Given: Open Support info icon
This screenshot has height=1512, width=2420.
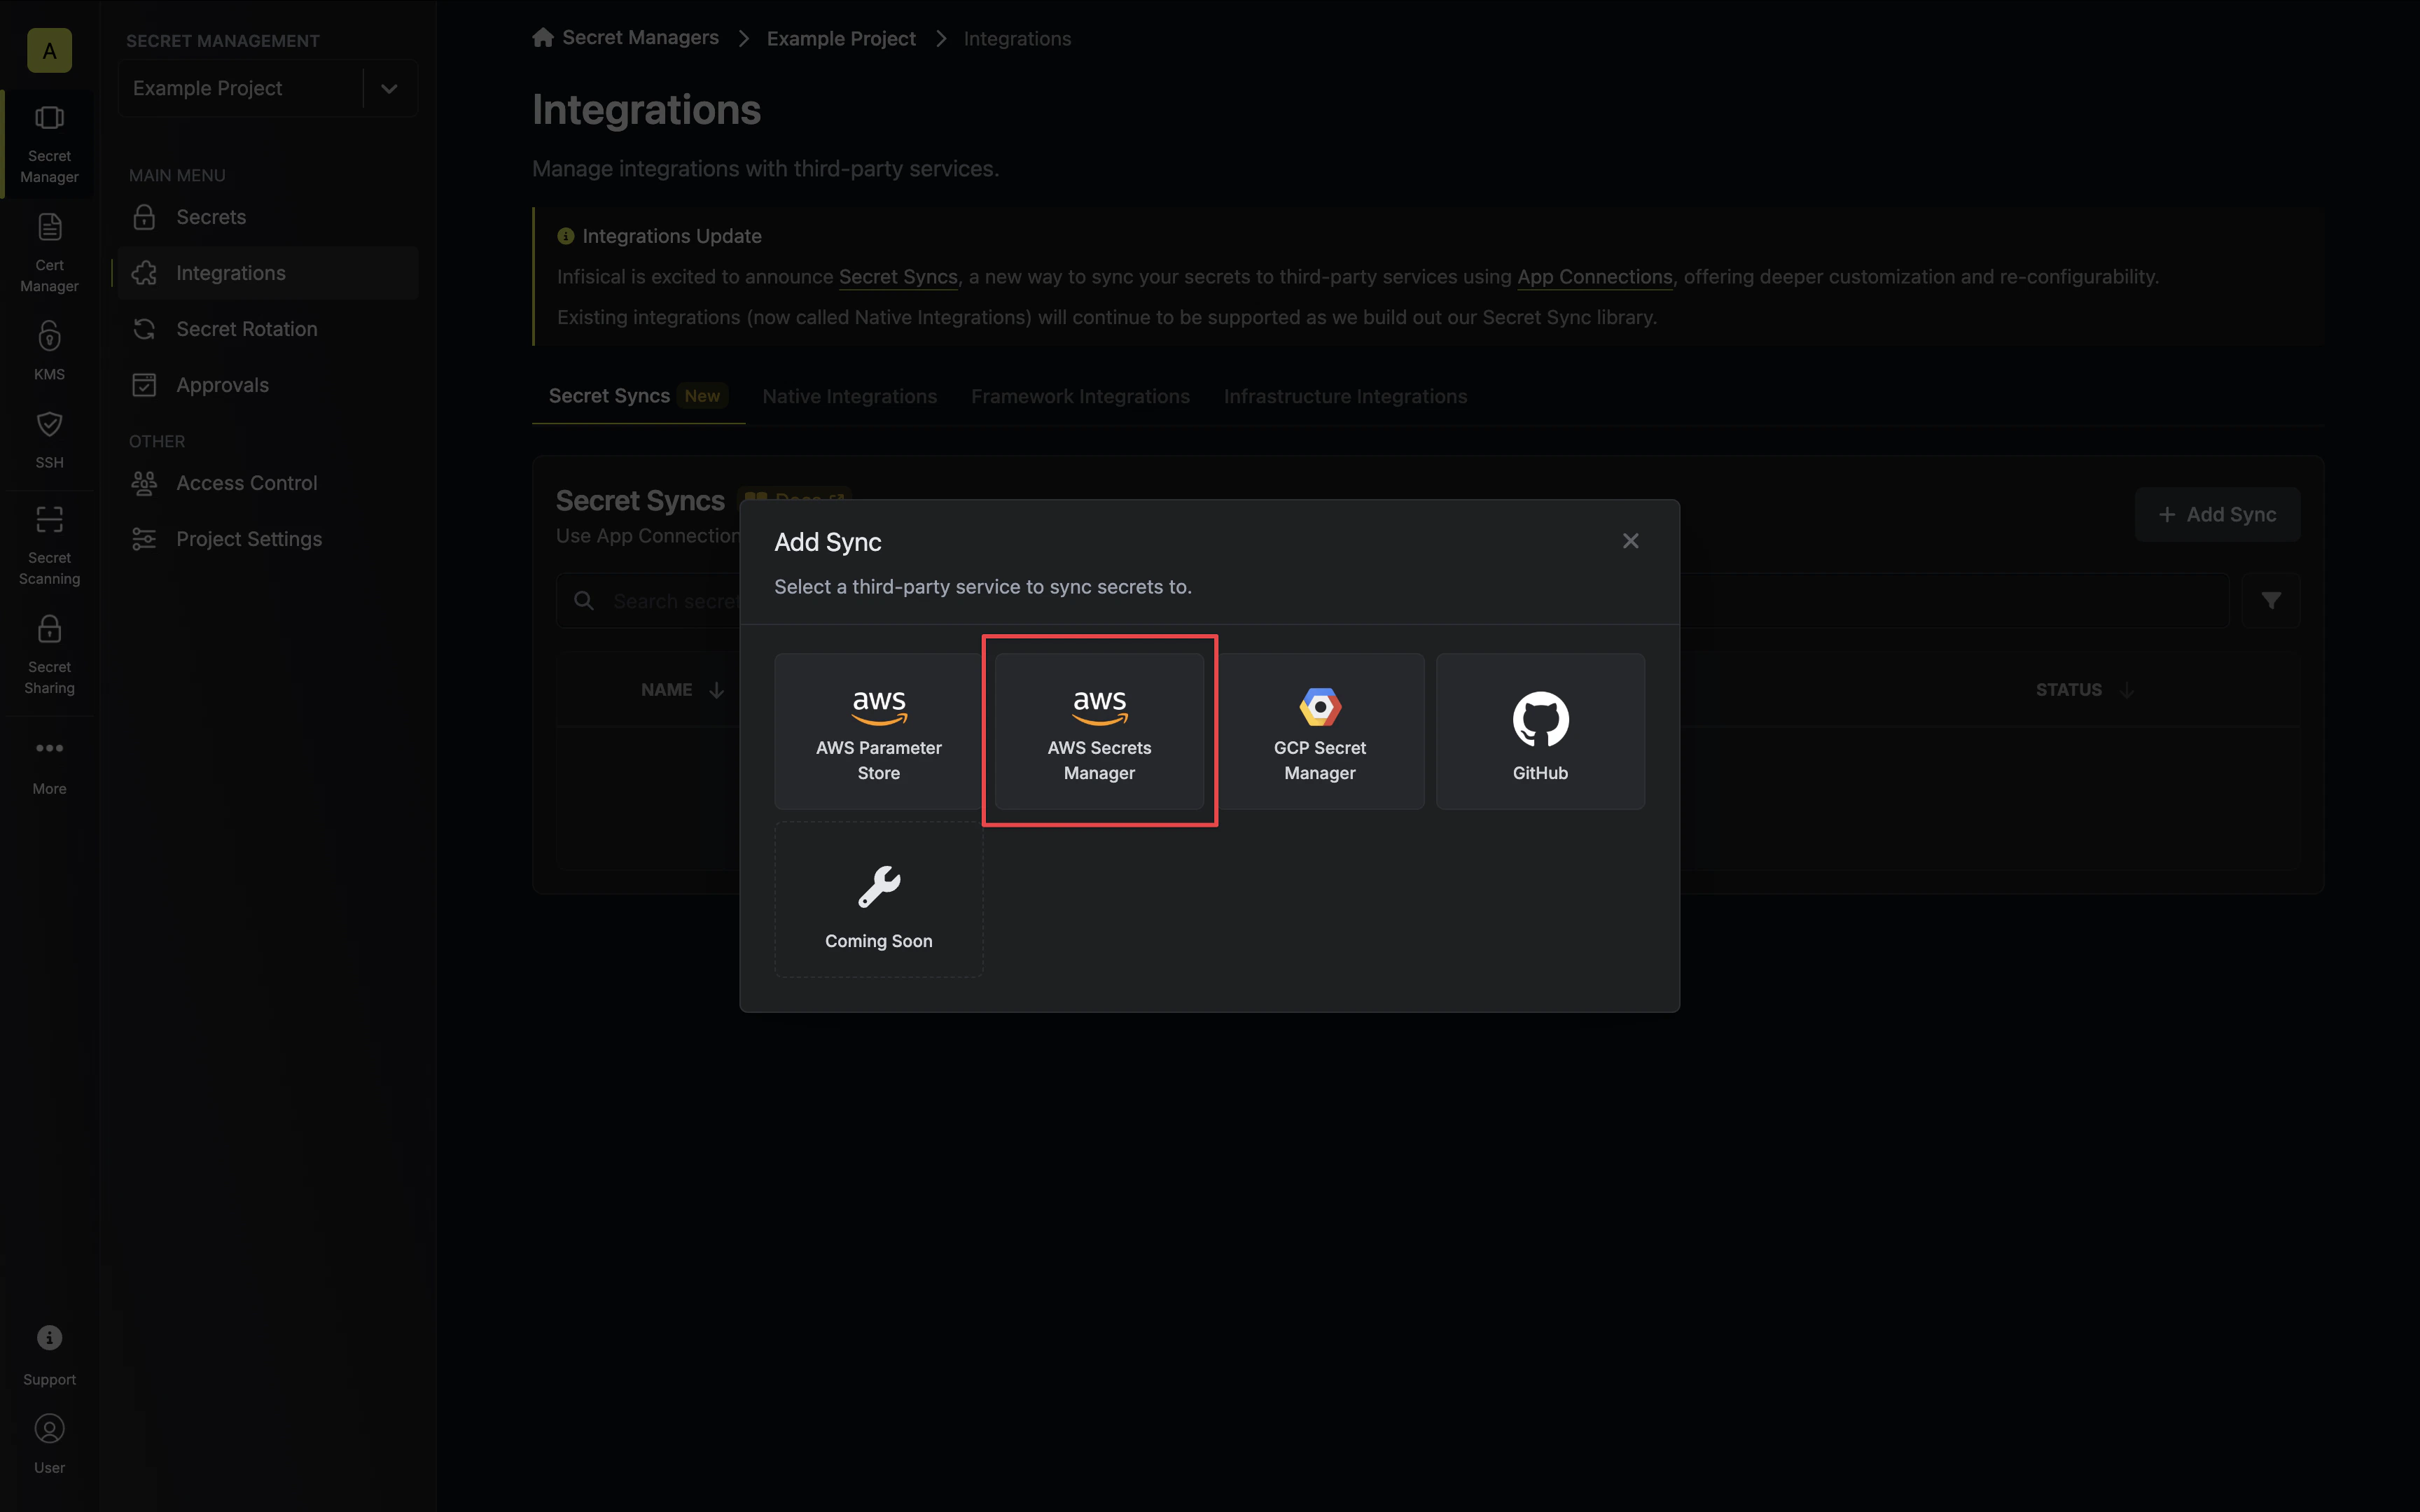Looking at the screenshot, I should [x=49, y=1338].
